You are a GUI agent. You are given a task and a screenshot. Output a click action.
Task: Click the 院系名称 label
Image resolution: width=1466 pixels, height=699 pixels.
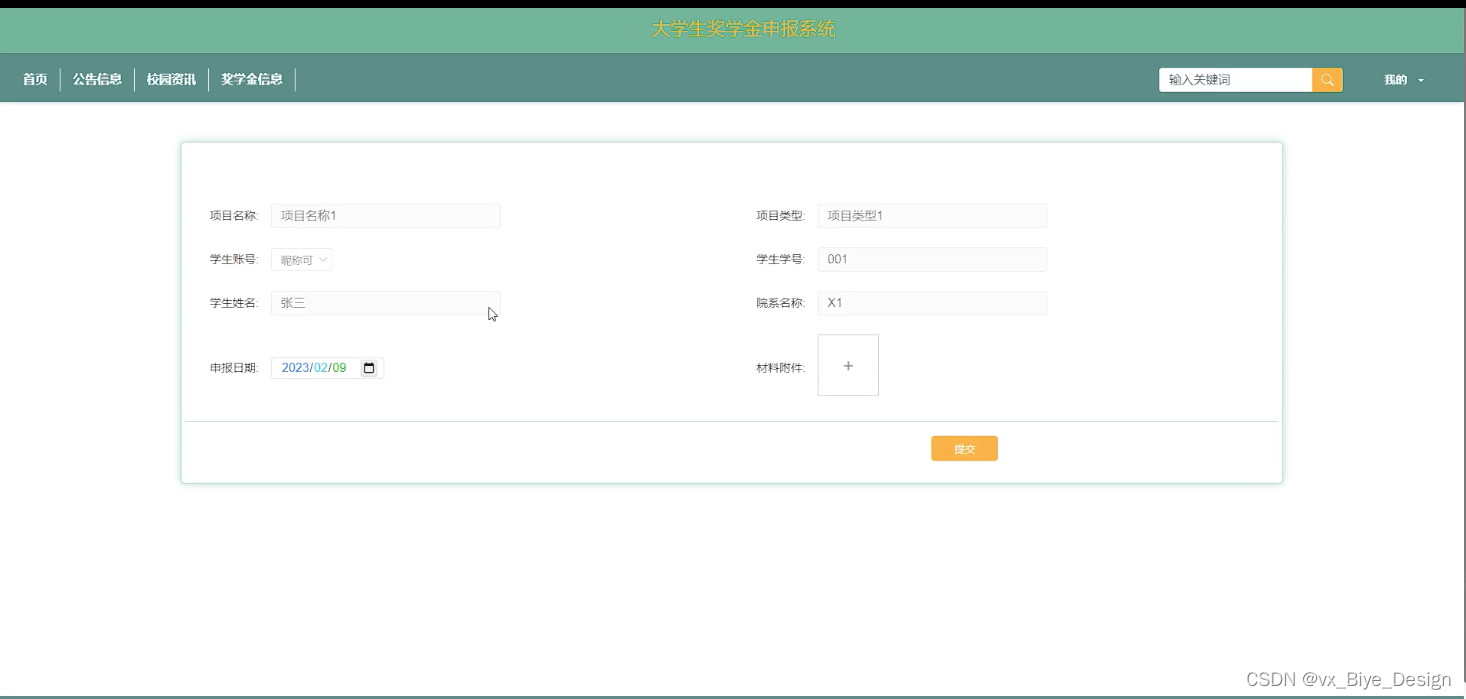780,303
